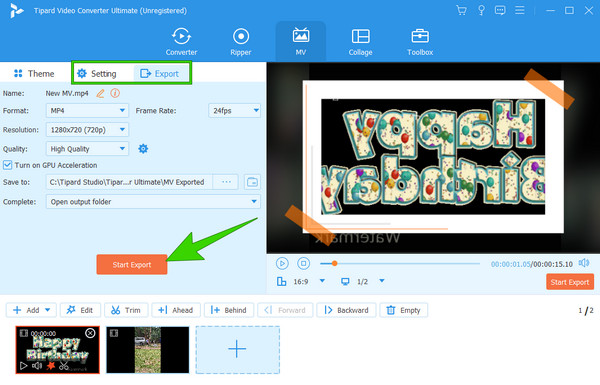Image resolution: width=600 pixels, height=385 pixels.
Task: Click the browse ellipsis button for save path
Action: (226, 182)
